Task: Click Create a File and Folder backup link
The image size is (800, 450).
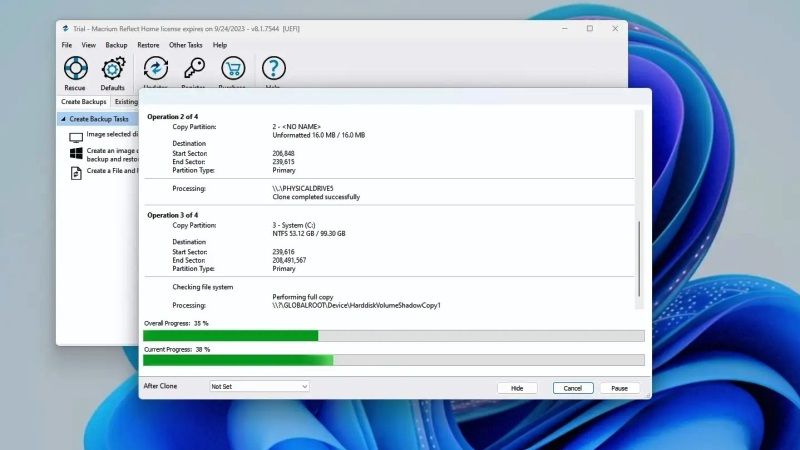Action: (111, 170)
